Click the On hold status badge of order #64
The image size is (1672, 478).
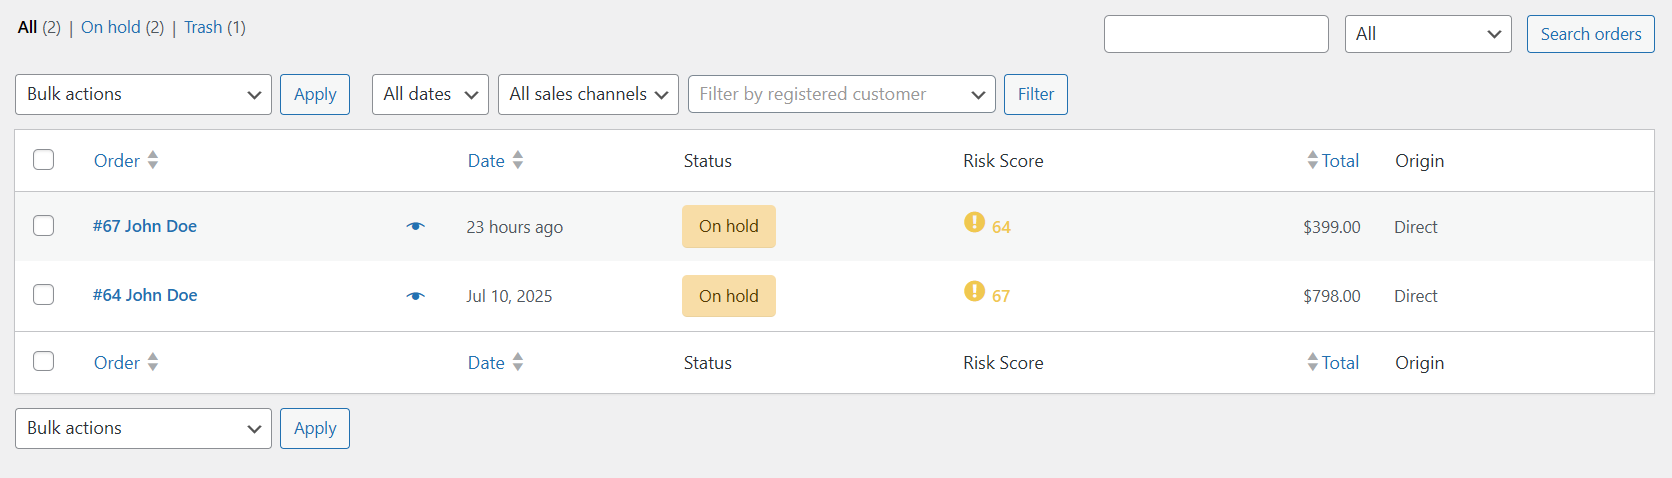(x=729, y=296)
